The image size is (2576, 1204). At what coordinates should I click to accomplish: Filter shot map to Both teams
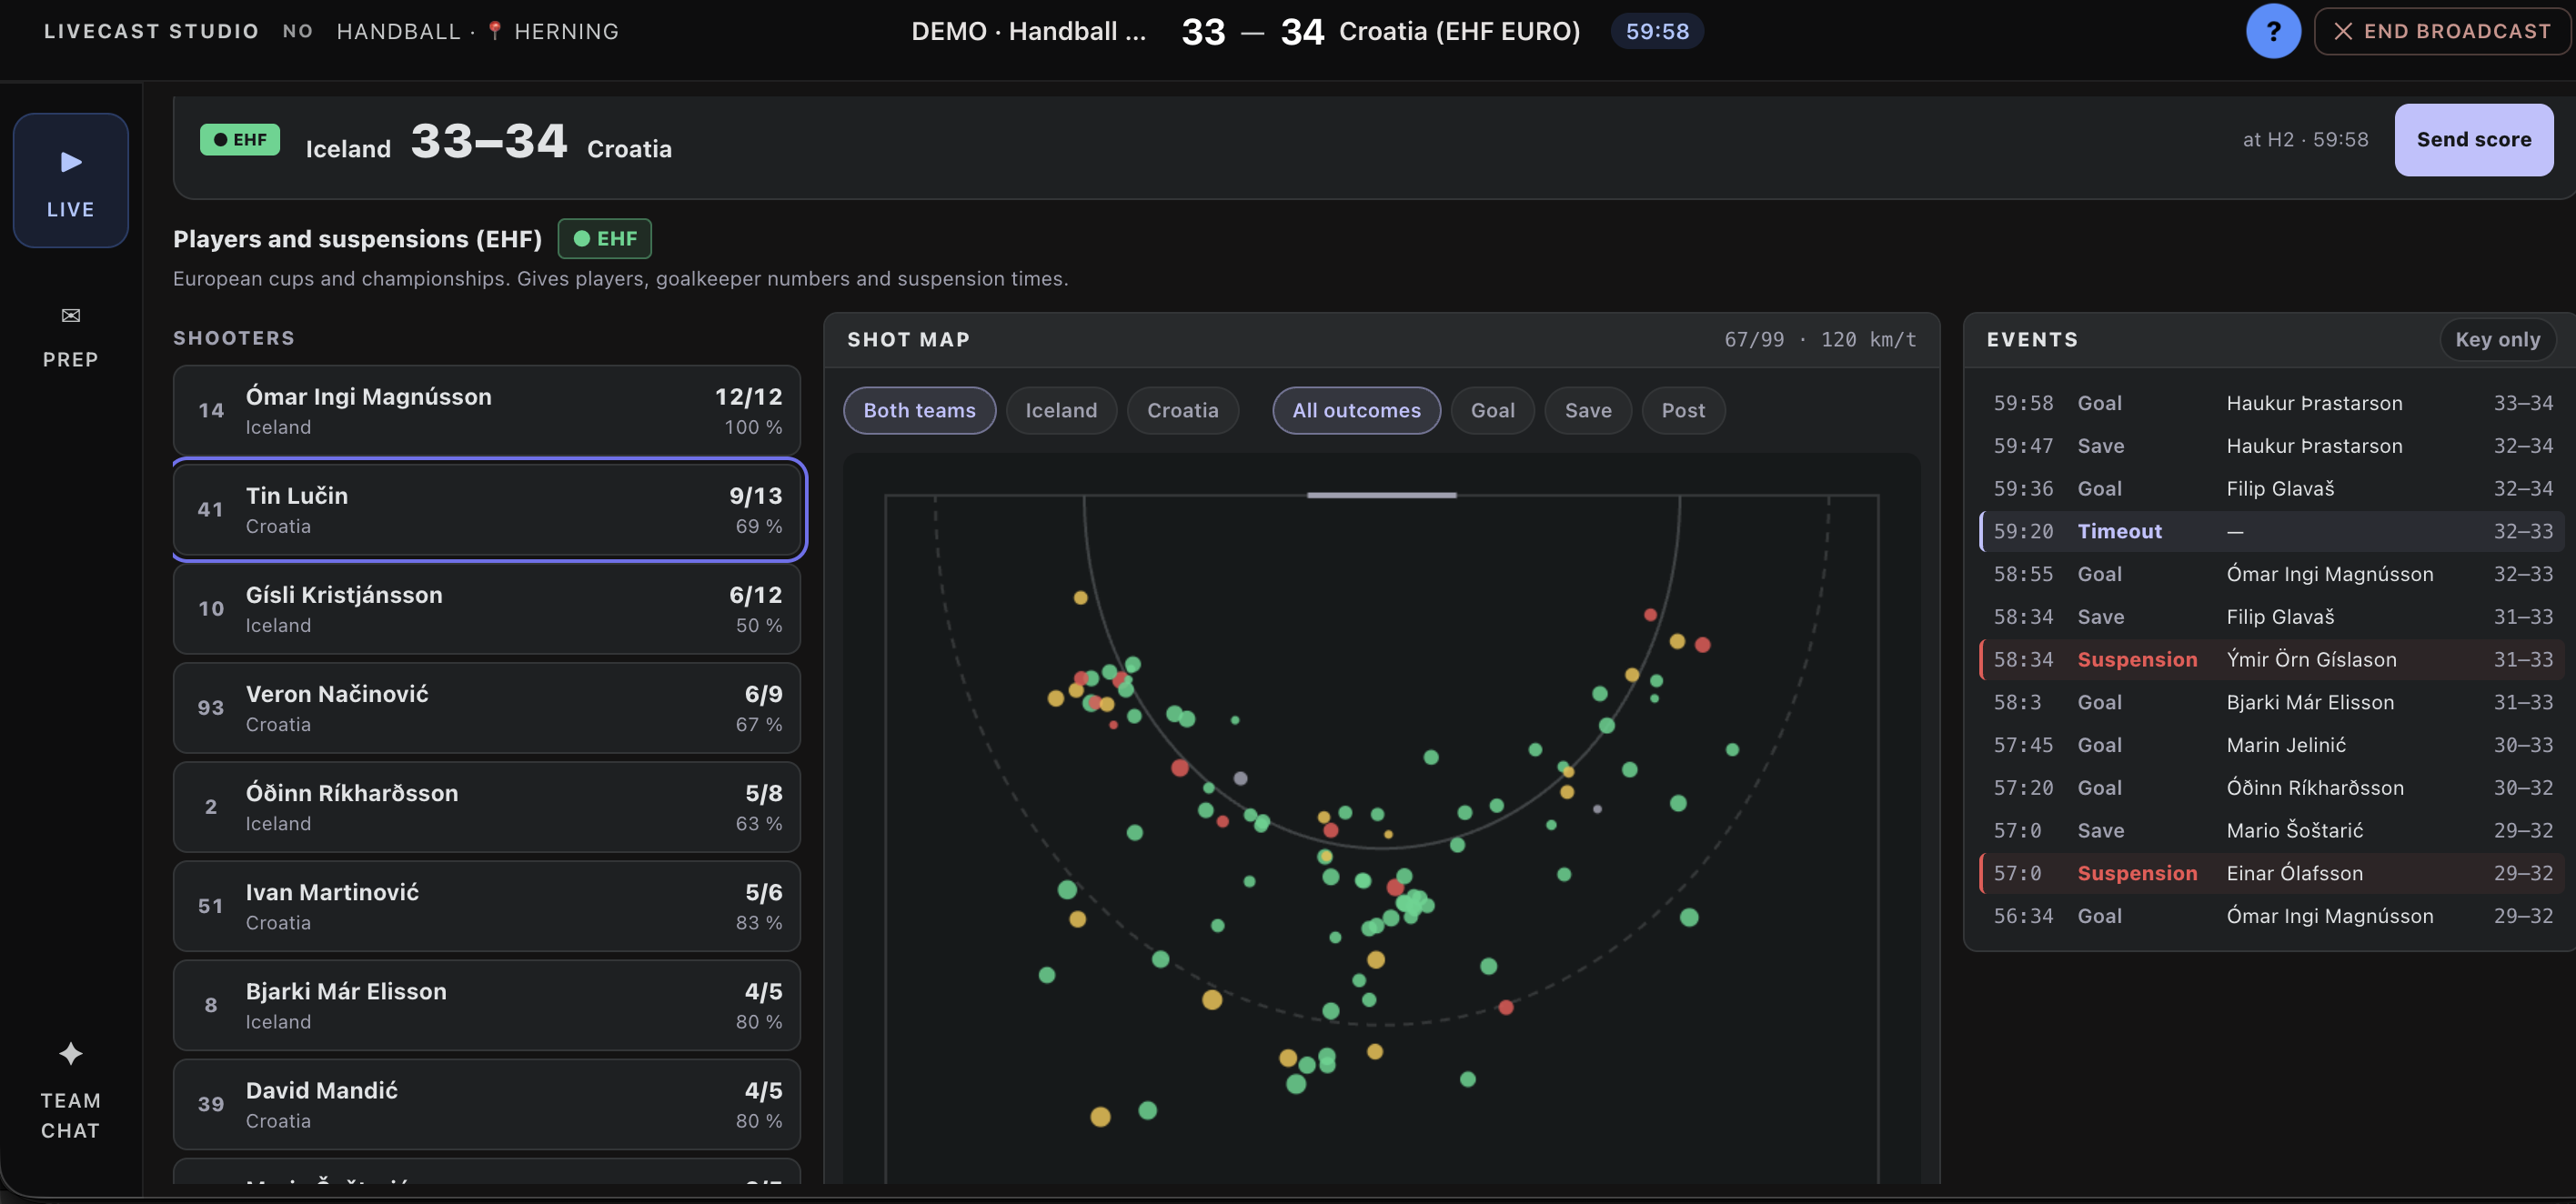pos(919,410)
